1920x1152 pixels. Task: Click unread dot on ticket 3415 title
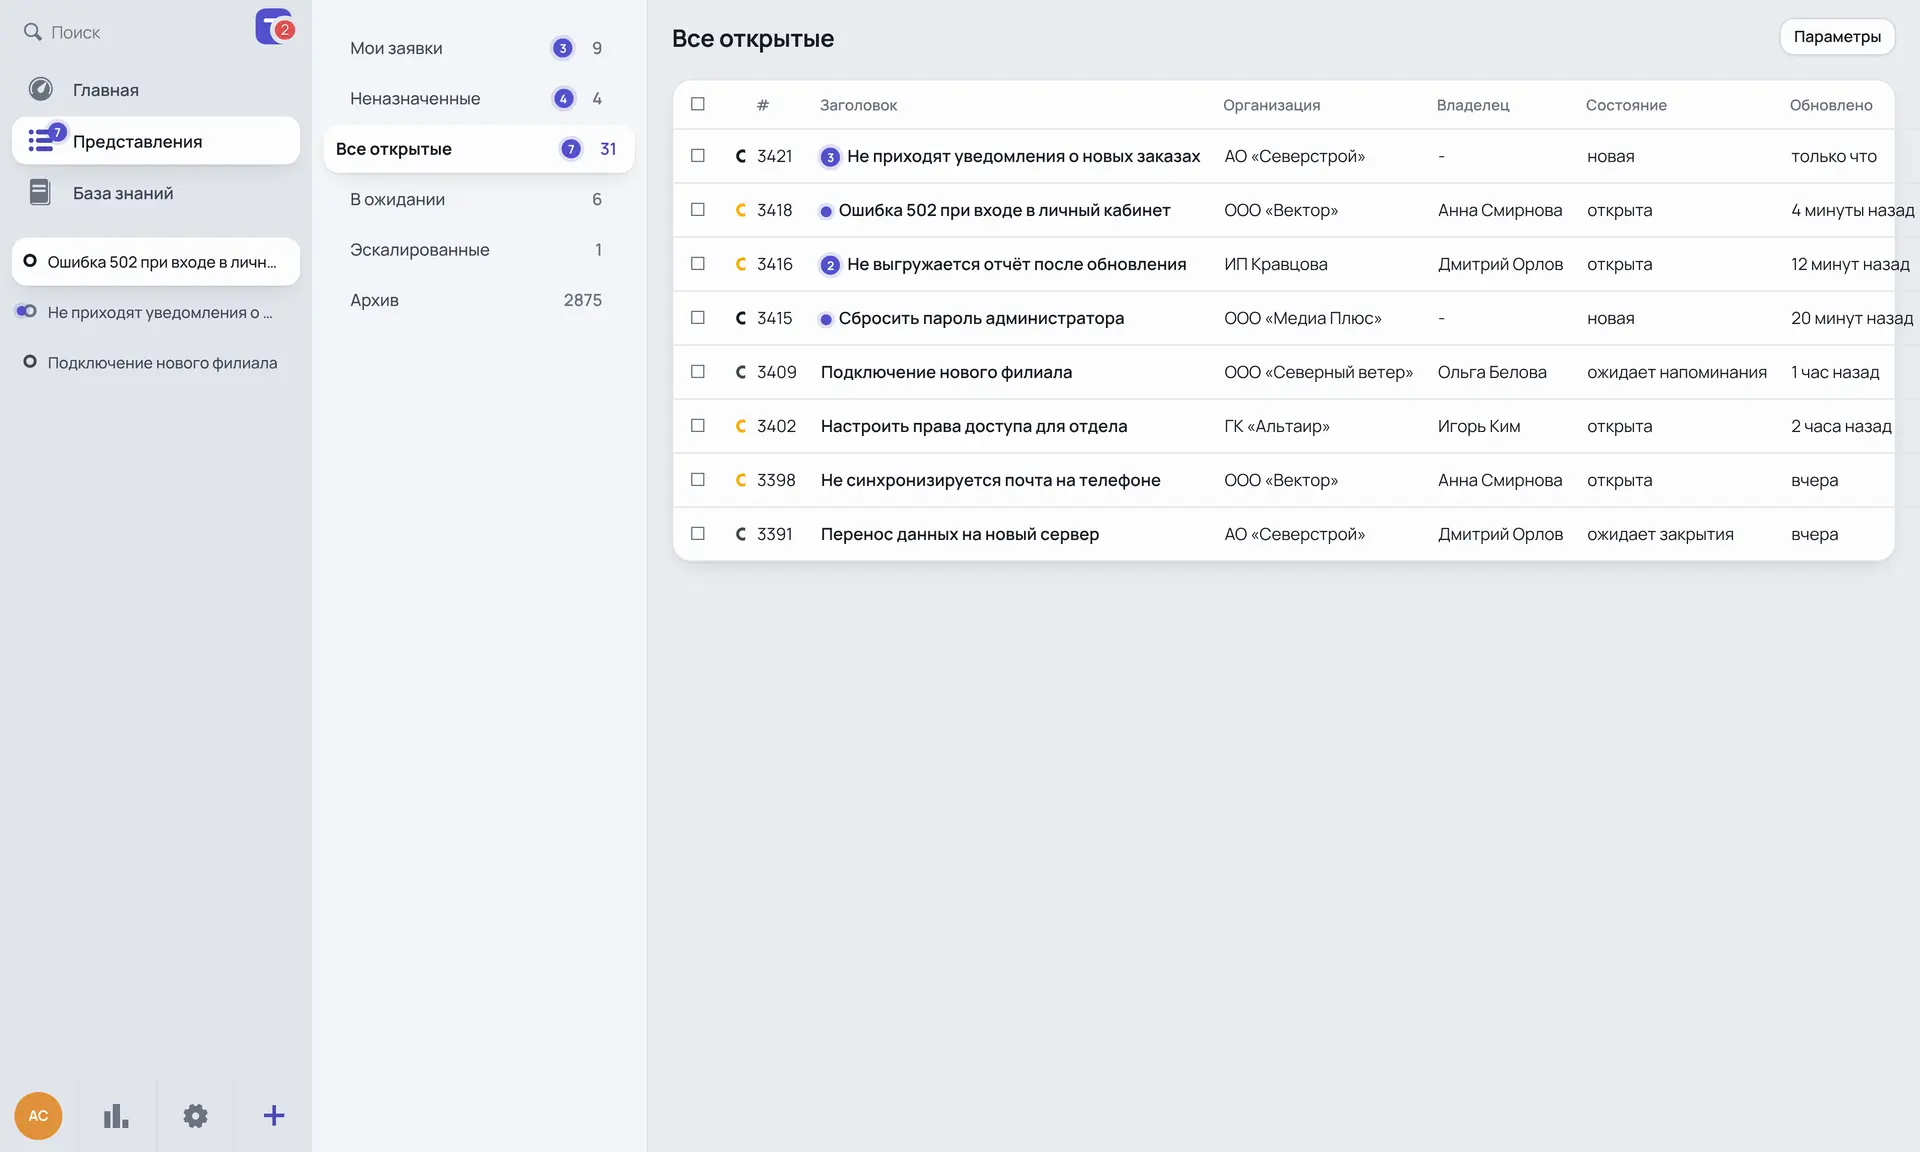[826, 319]
